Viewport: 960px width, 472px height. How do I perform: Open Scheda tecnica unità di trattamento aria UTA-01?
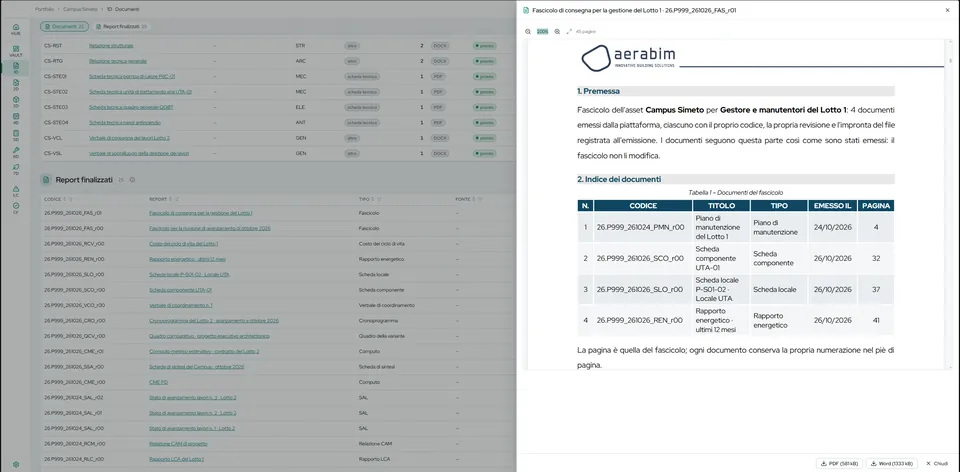pyautogui.click(x=140, y=92)
